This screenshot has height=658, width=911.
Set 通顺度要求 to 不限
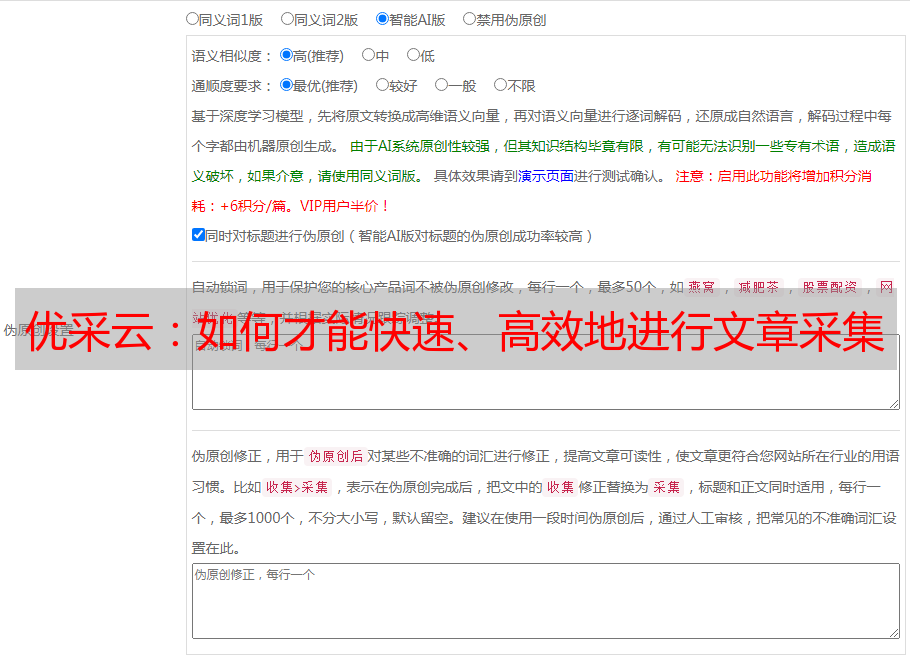point(500,85)
